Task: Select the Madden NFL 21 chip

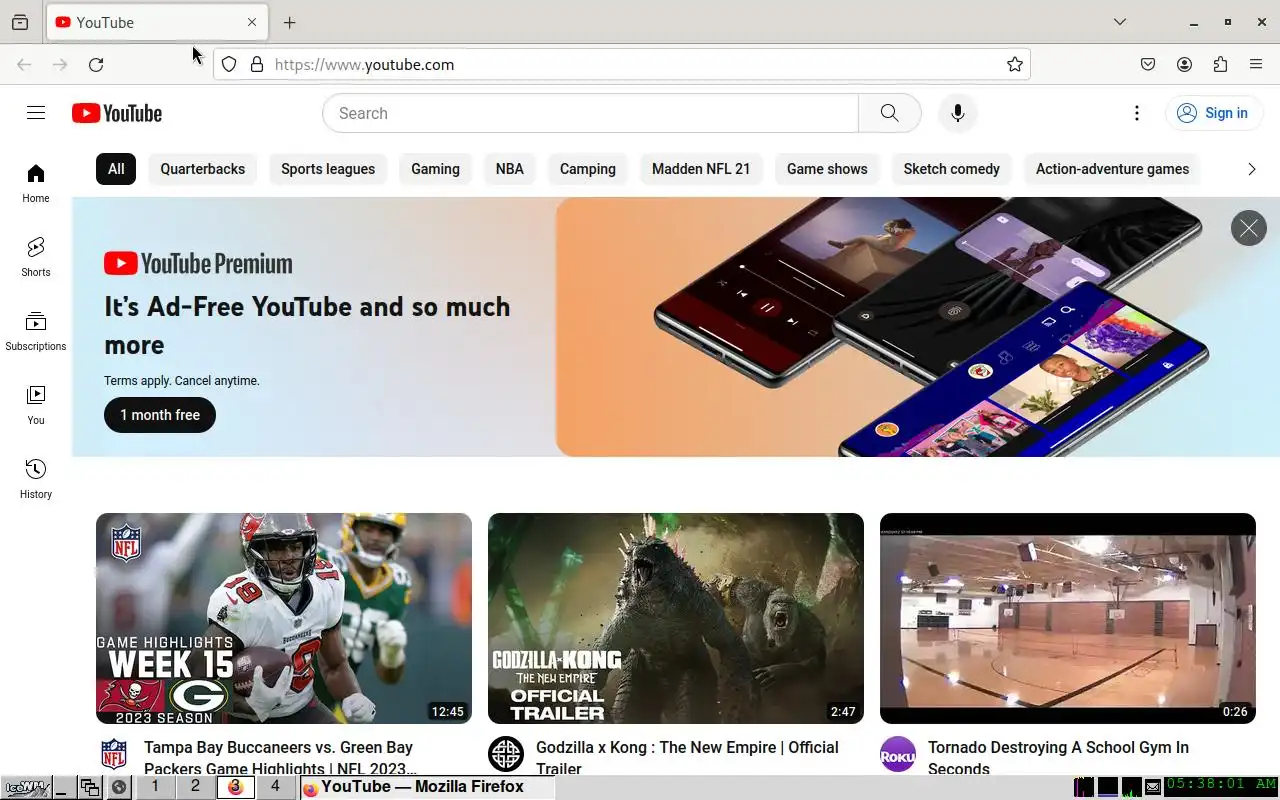Action: pos(701,169)
